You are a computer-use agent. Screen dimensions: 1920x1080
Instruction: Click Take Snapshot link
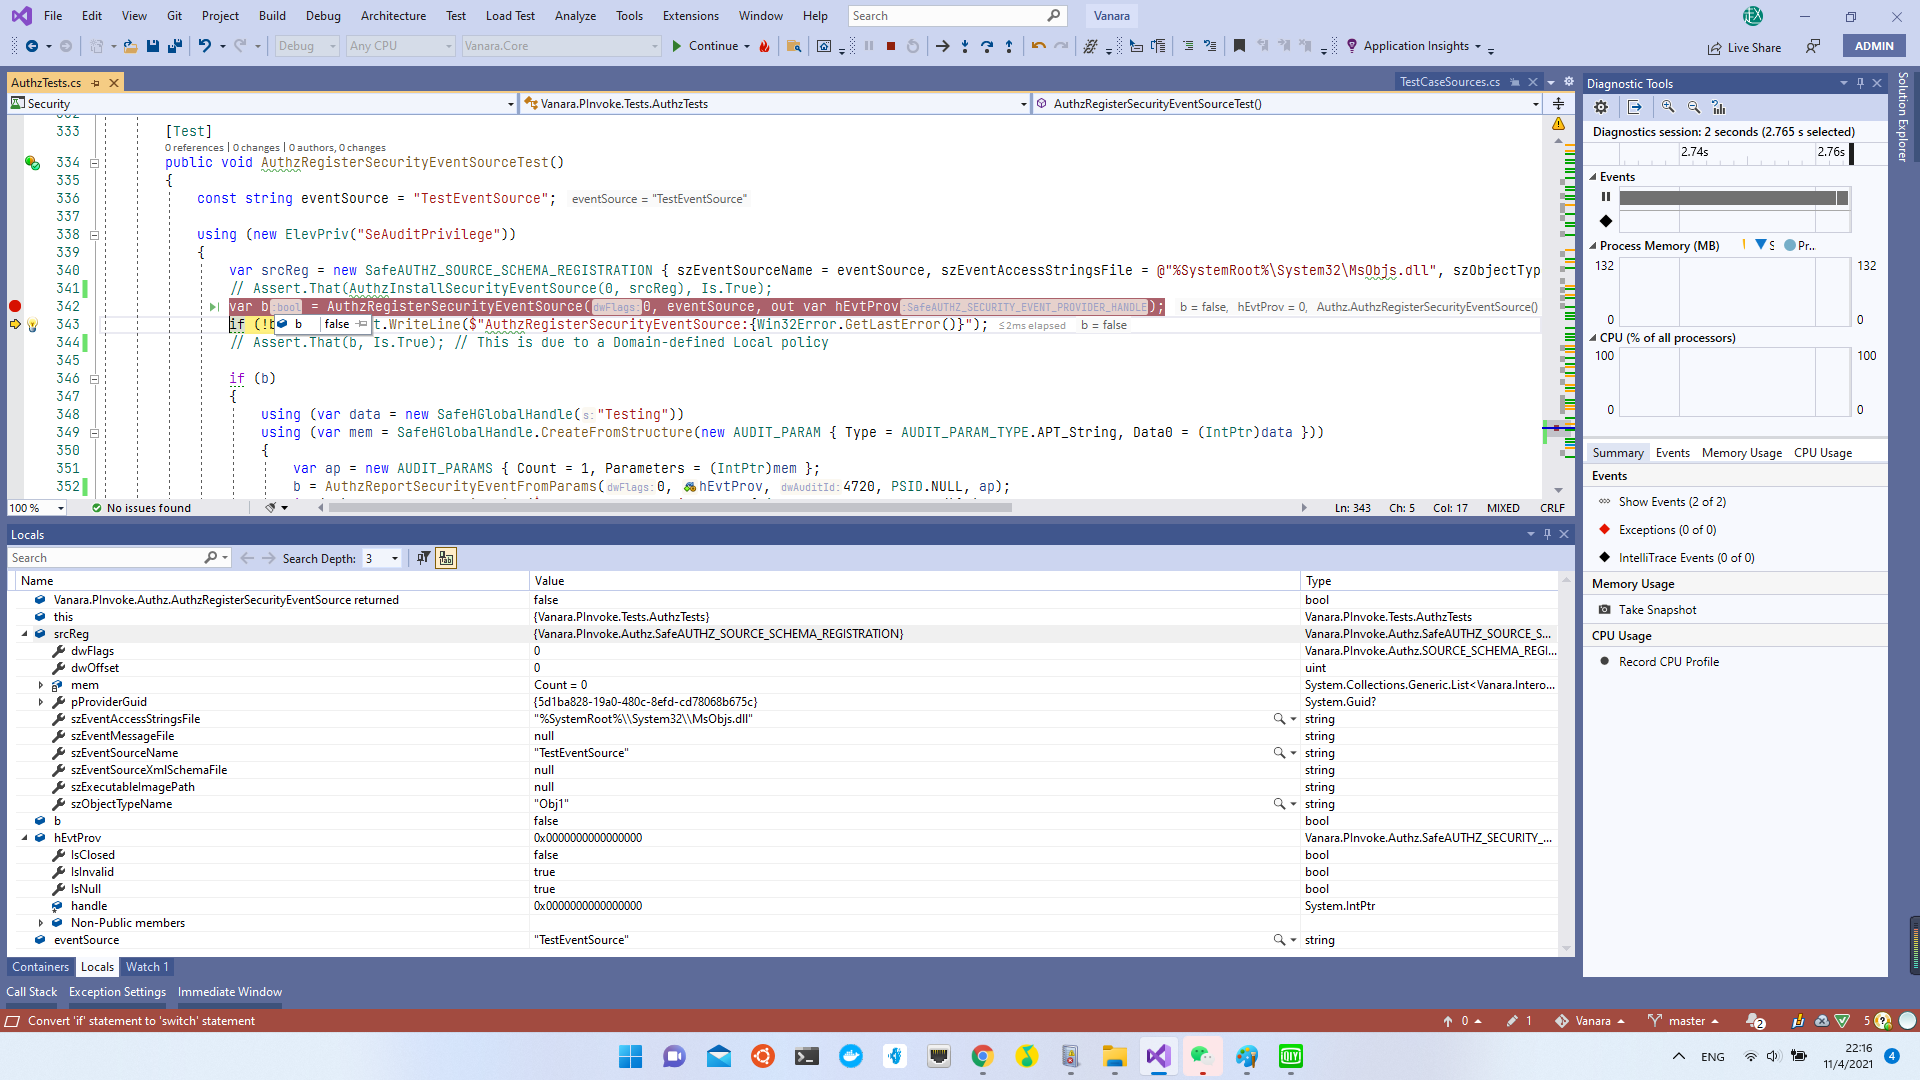pos(1657,610)
